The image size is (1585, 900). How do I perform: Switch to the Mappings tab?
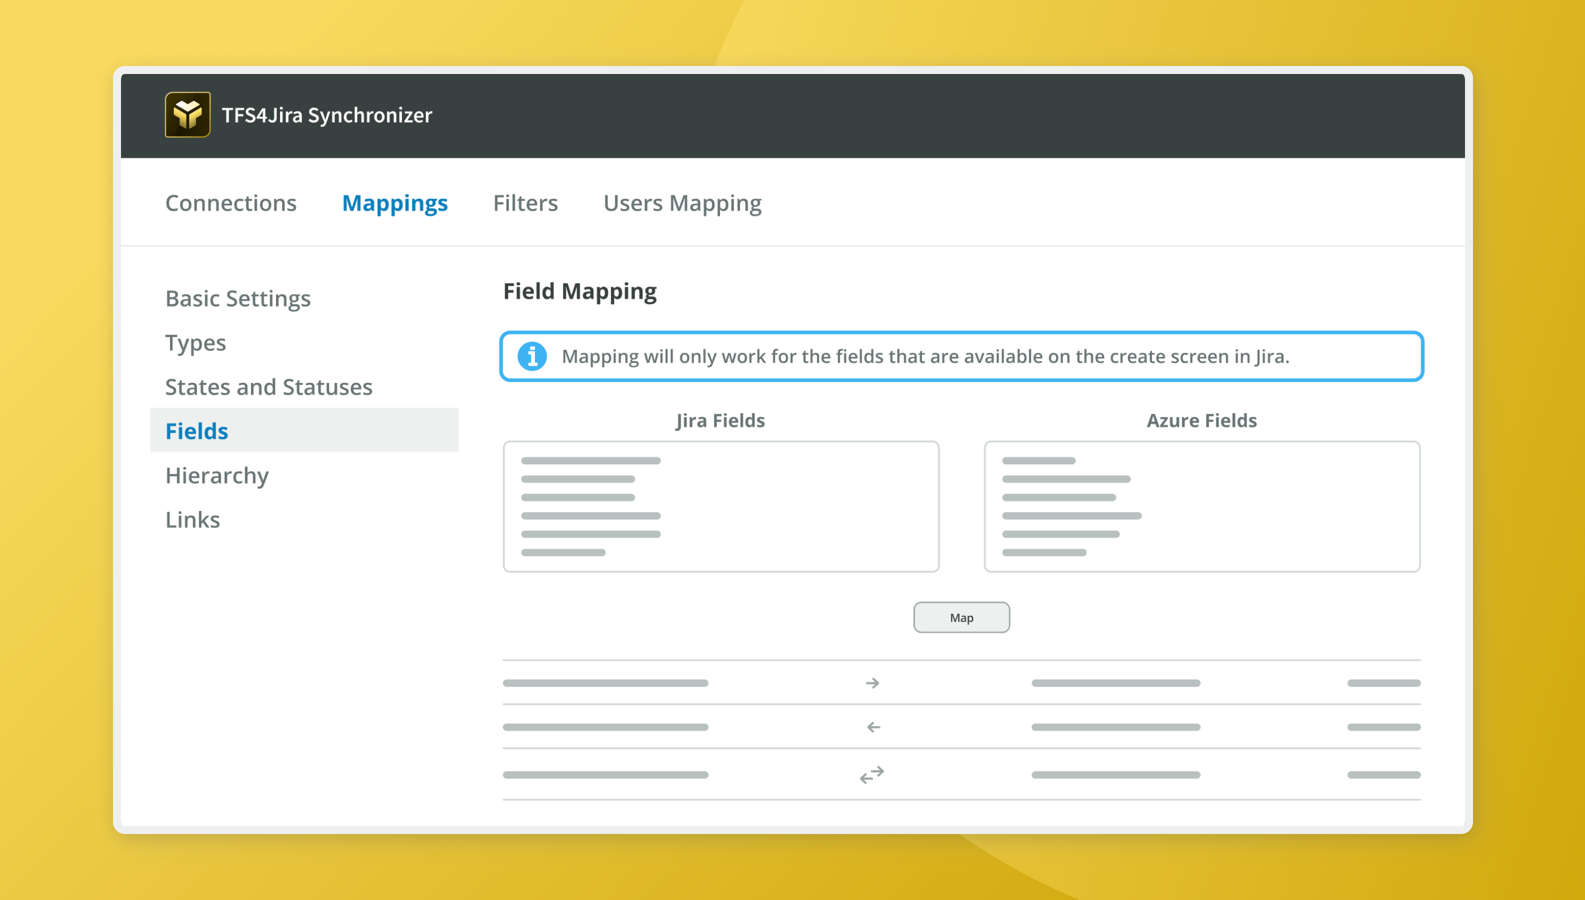[395, 203]
